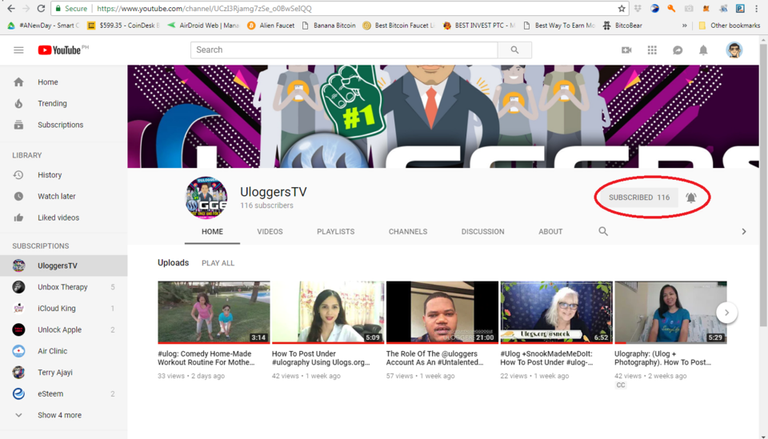This screenshot has height=439, width=768.
Task: Open the Other bookmarks folder
Action: point(729,25)
